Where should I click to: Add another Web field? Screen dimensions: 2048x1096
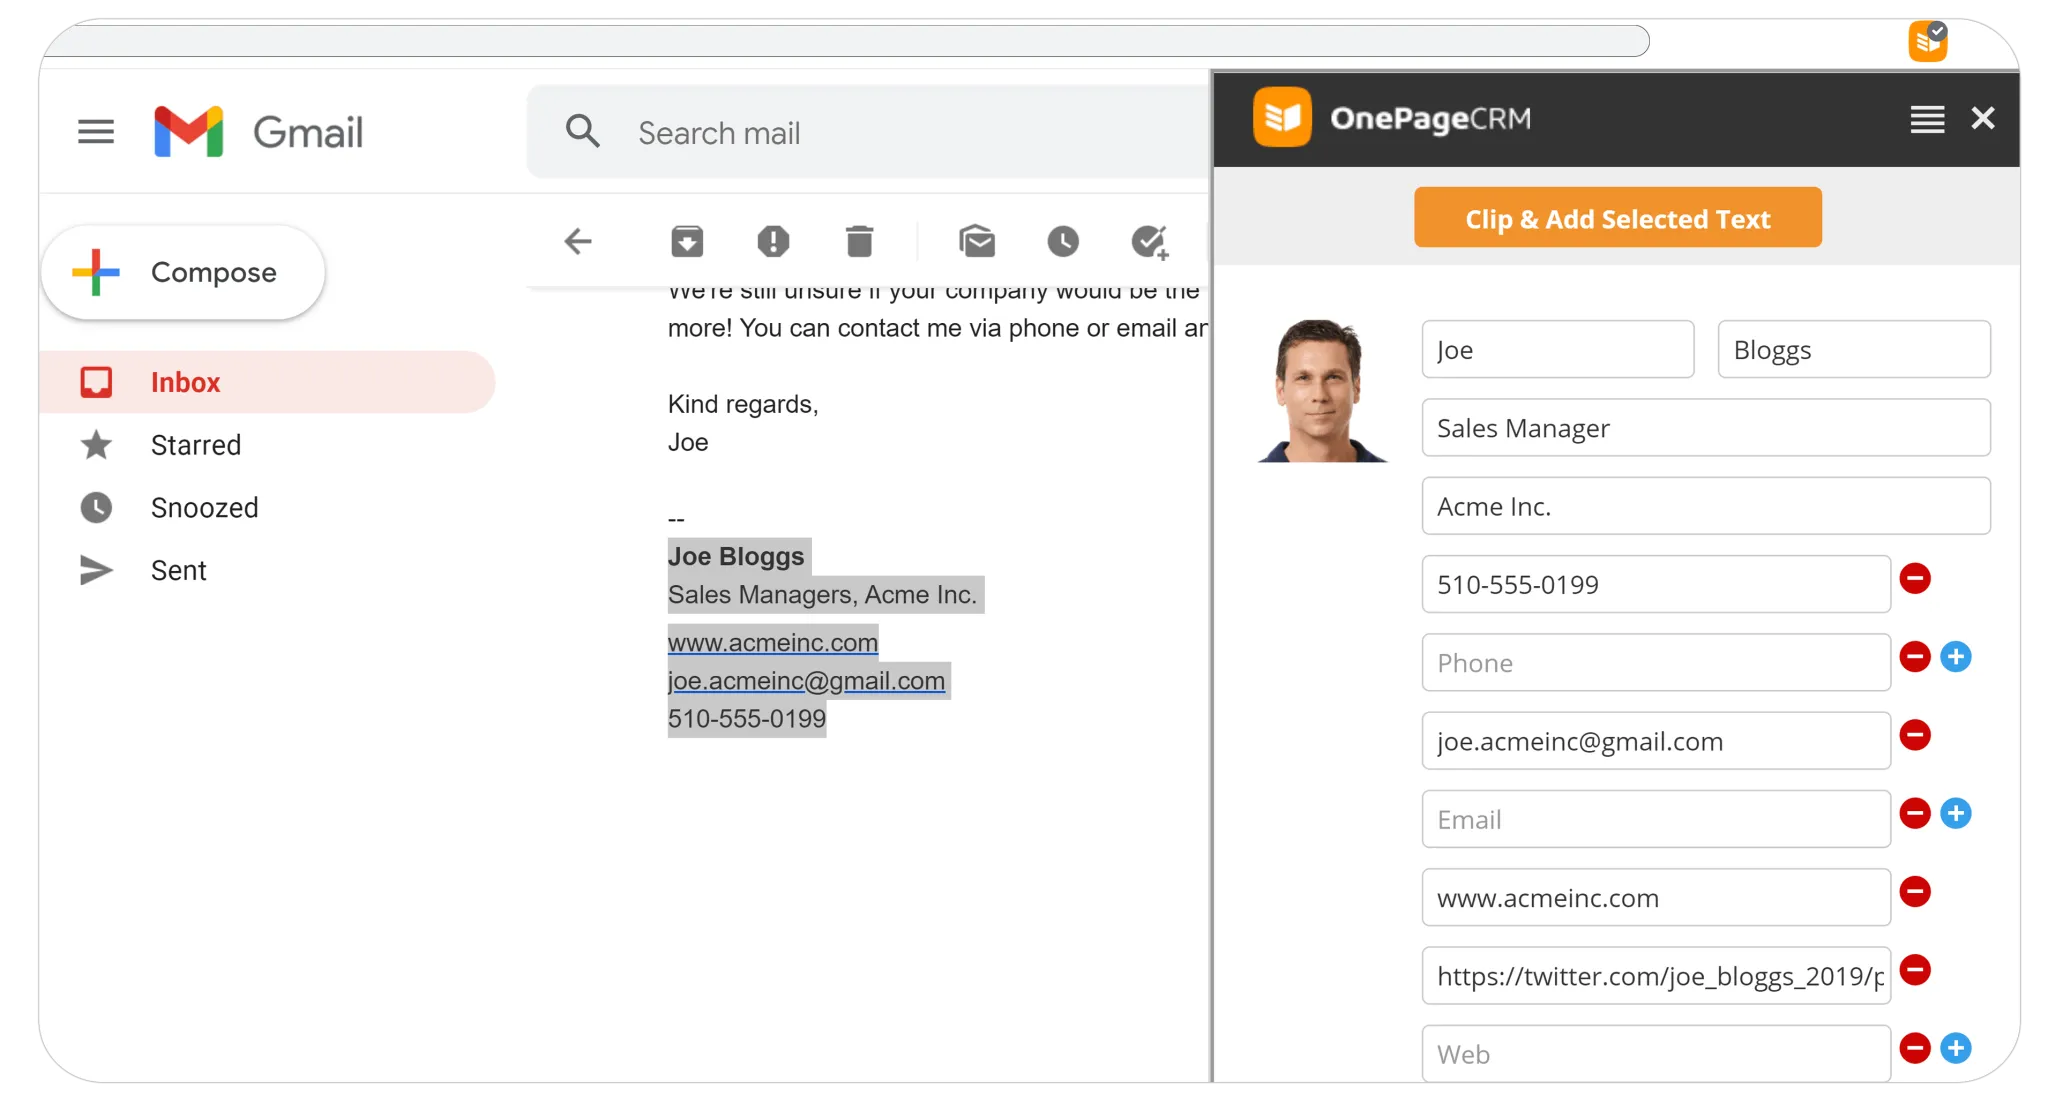pos(1956,1048)
